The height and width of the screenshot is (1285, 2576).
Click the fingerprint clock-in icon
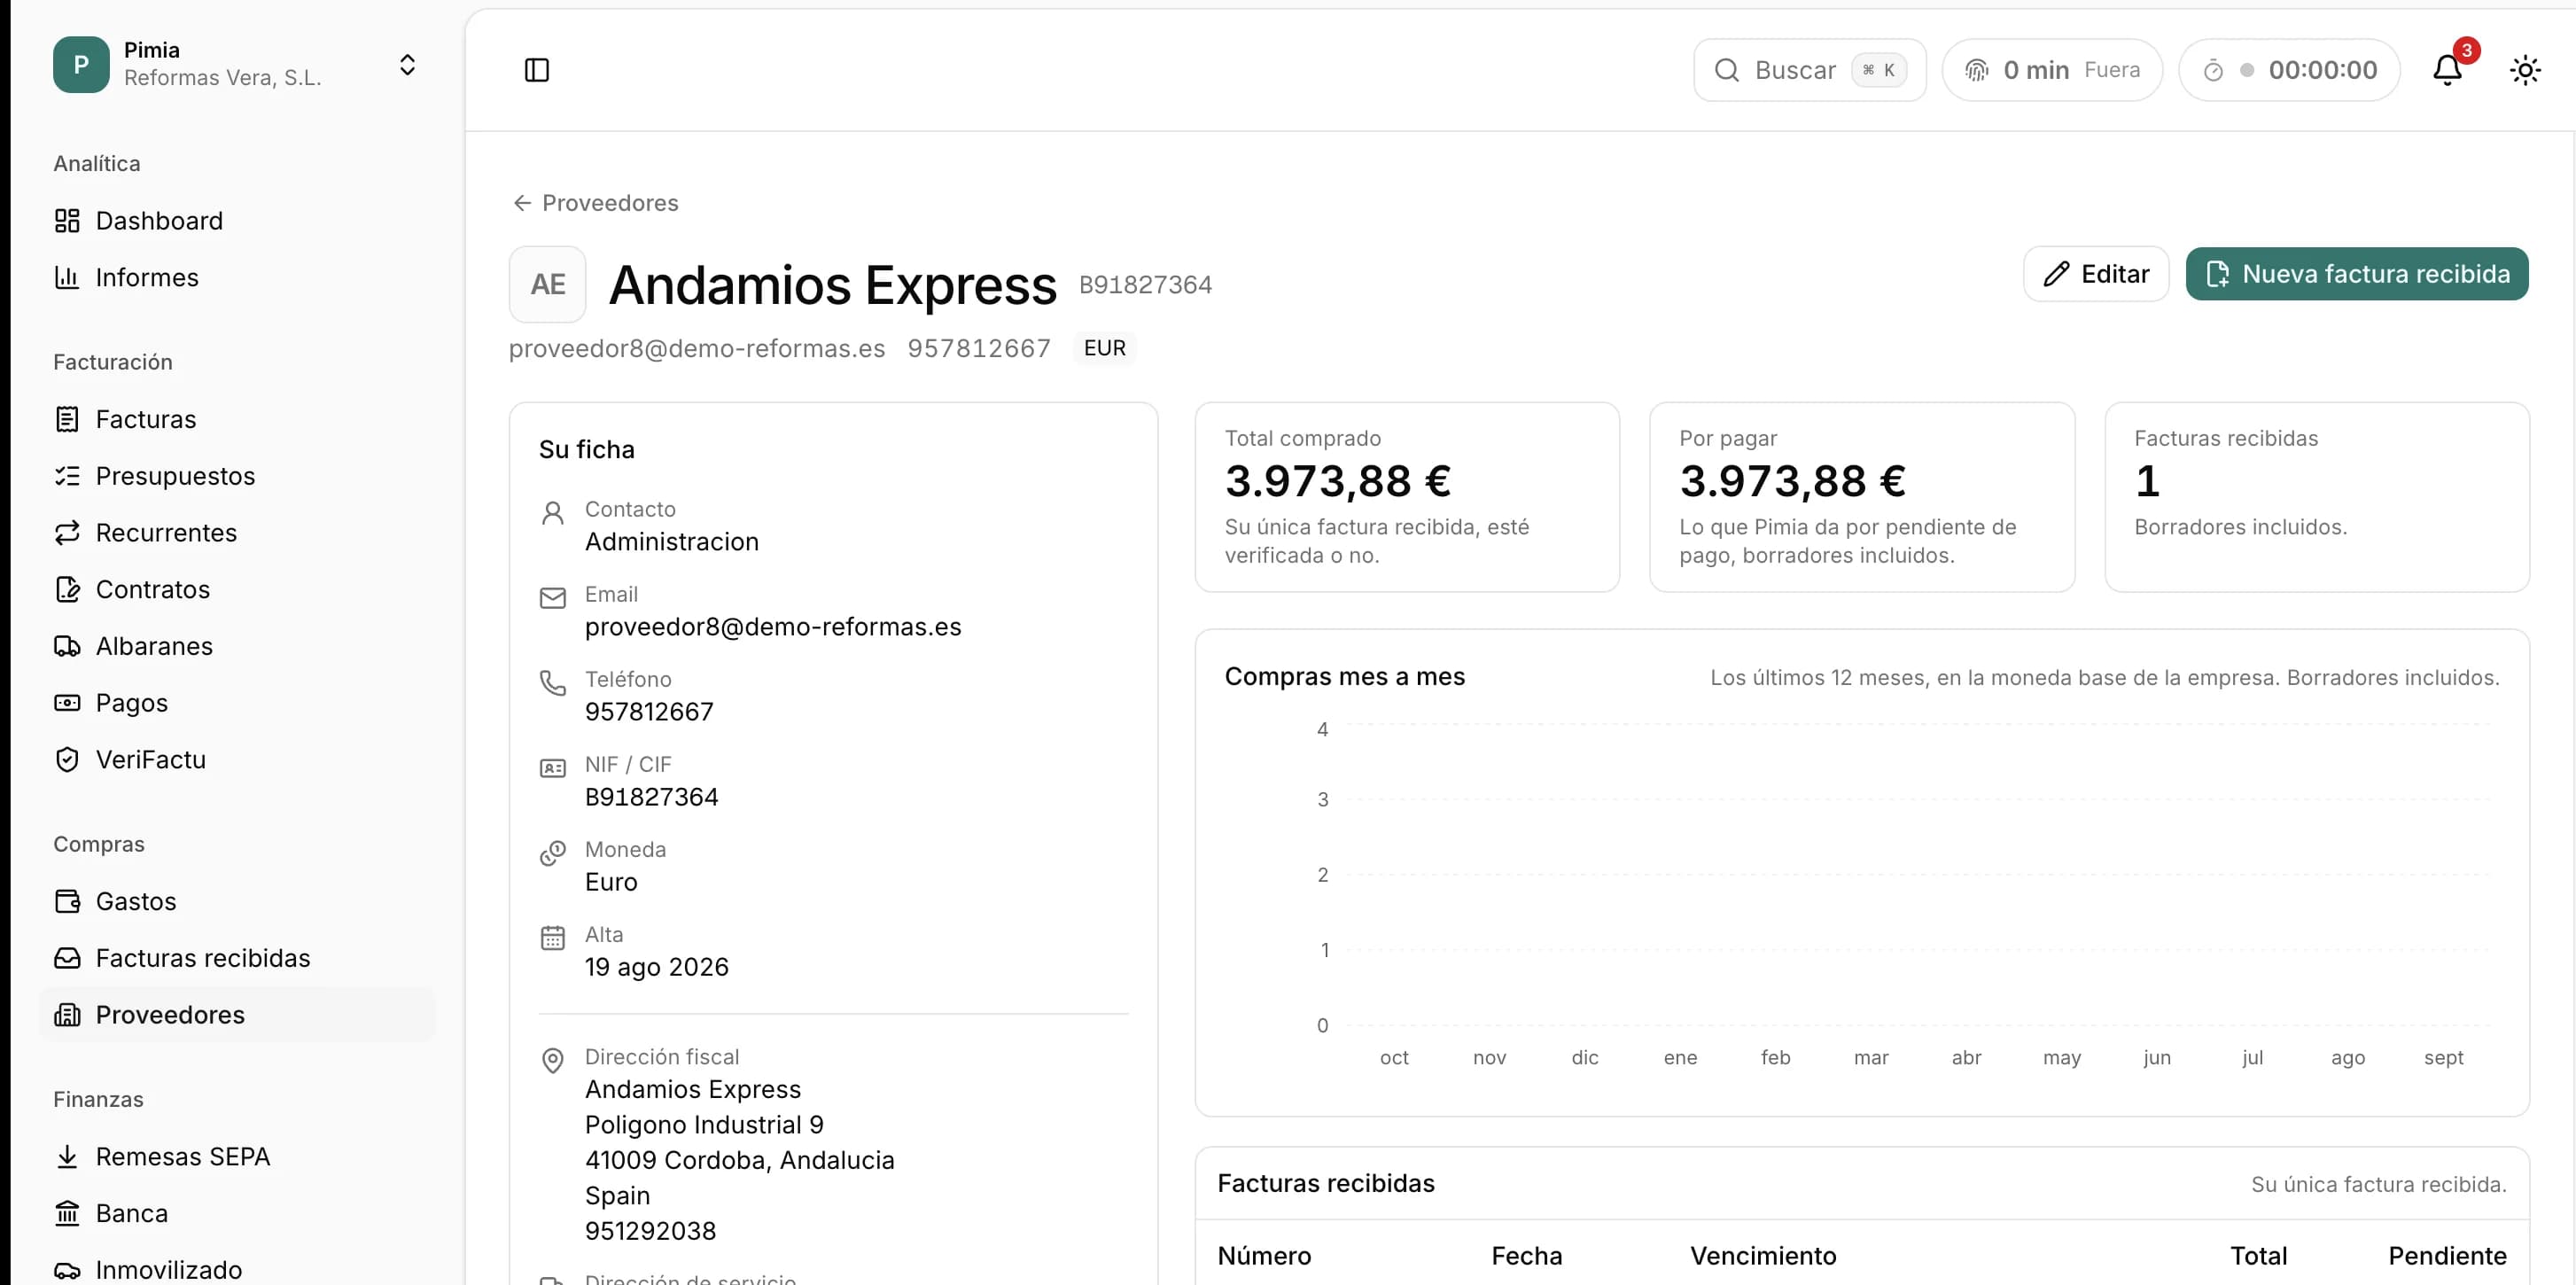(x=1976, y=70)
